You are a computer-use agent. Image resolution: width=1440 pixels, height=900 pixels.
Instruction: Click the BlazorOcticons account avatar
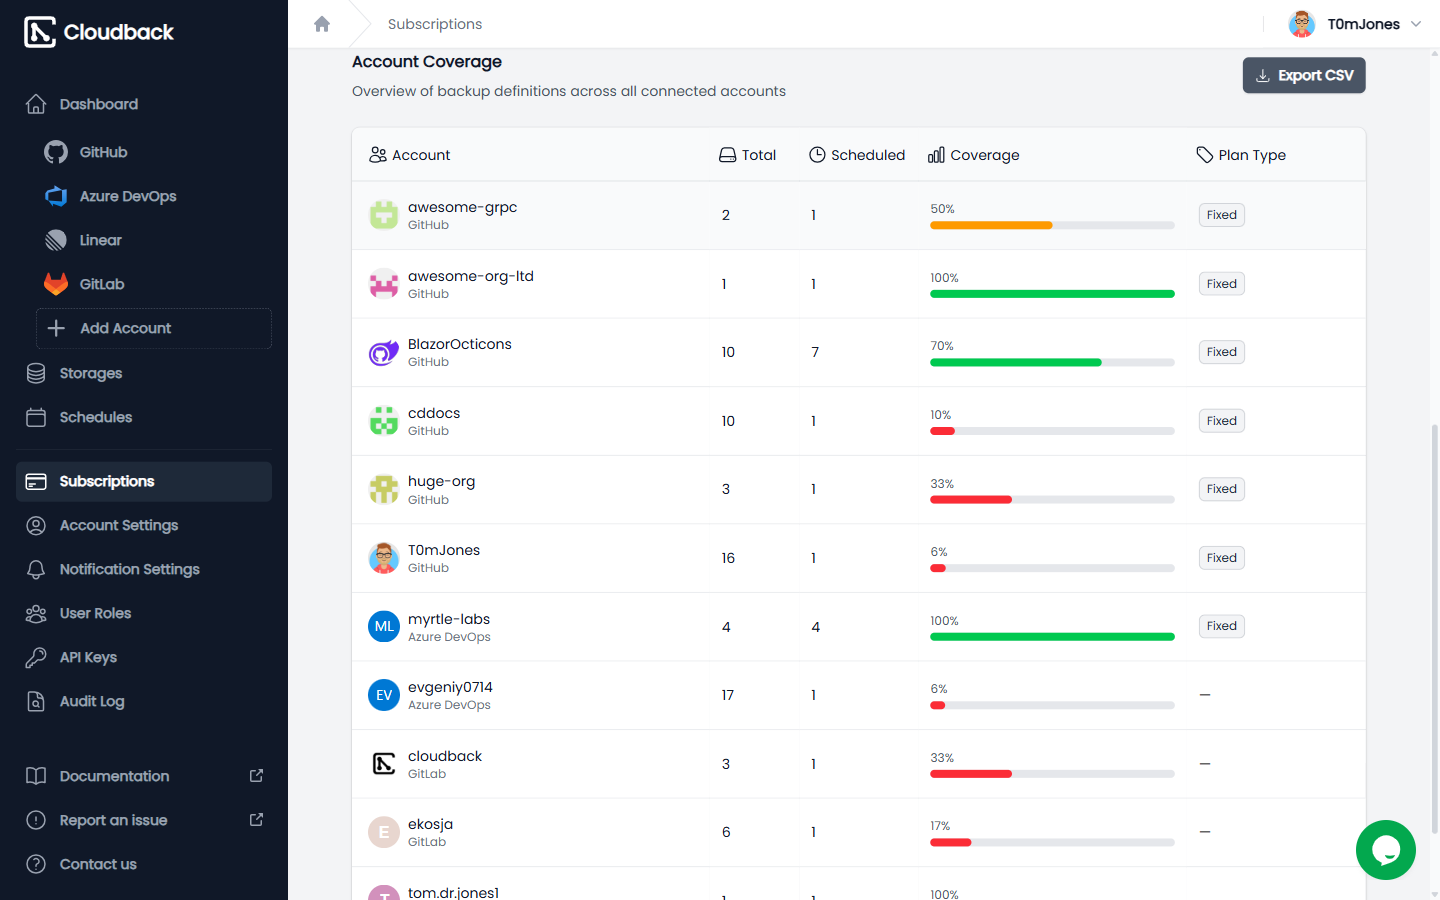point(384,352)
